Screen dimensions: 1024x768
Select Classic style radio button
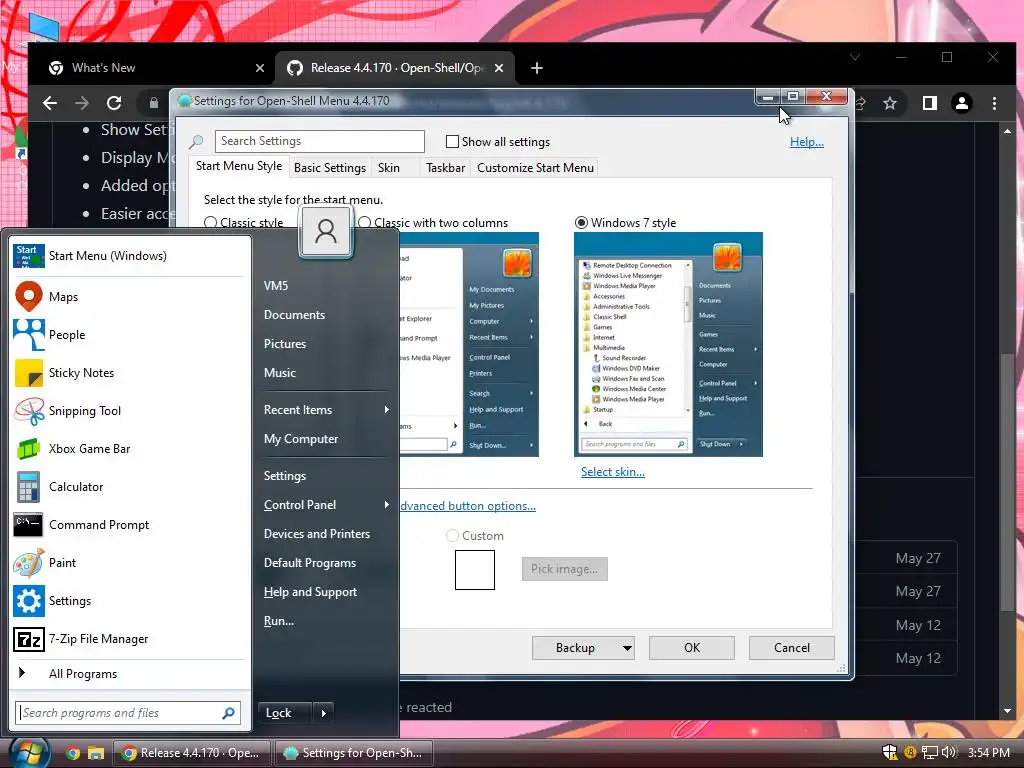coord(210,223)
